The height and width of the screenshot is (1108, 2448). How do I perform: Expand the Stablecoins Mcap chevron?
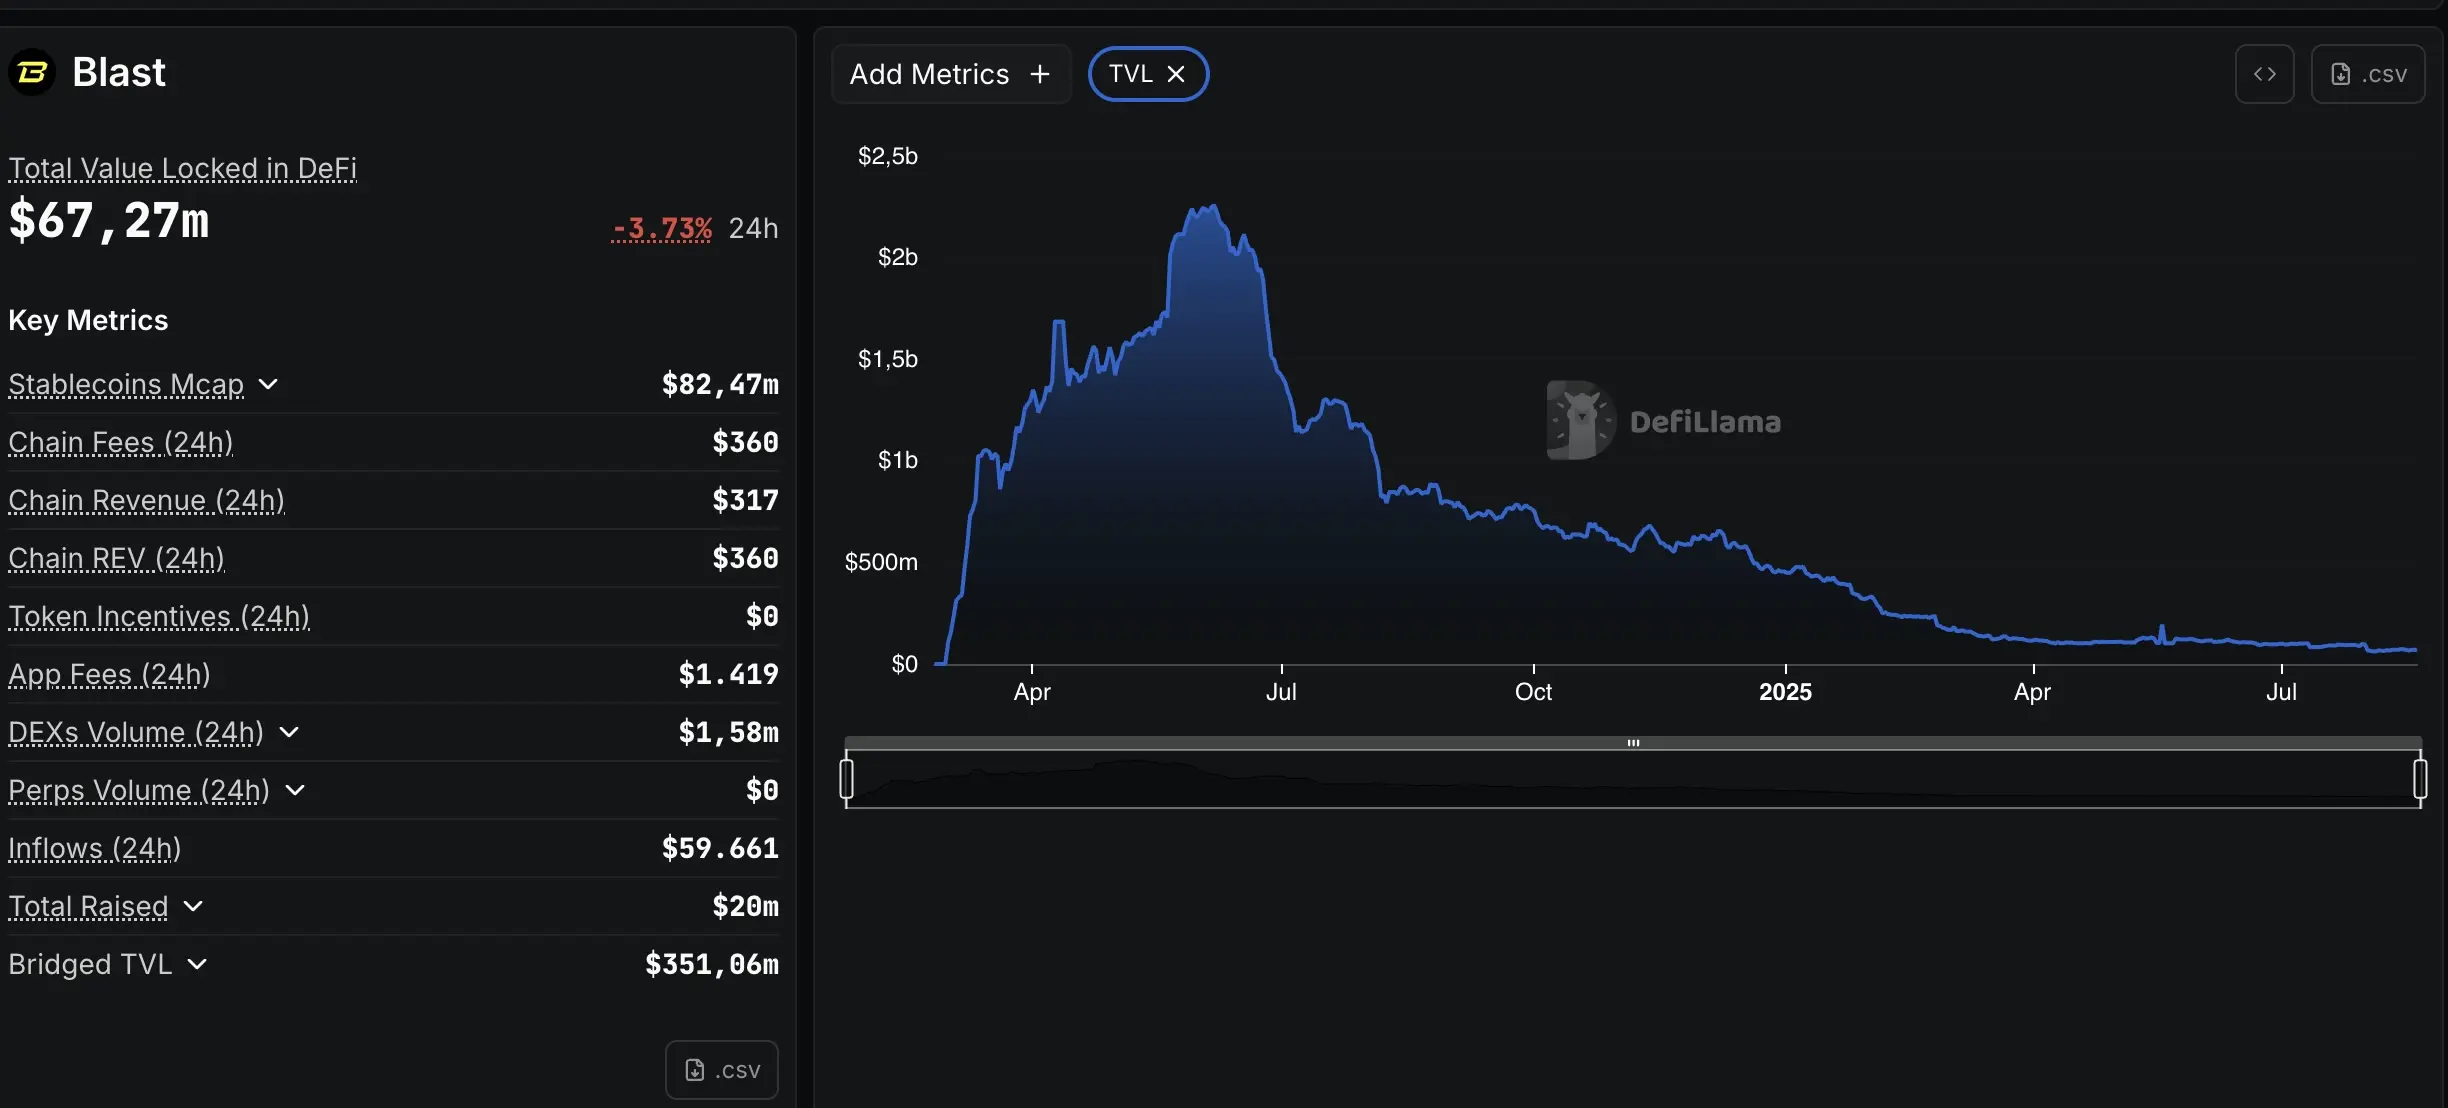pyautogui.click(x=268, y=384)
